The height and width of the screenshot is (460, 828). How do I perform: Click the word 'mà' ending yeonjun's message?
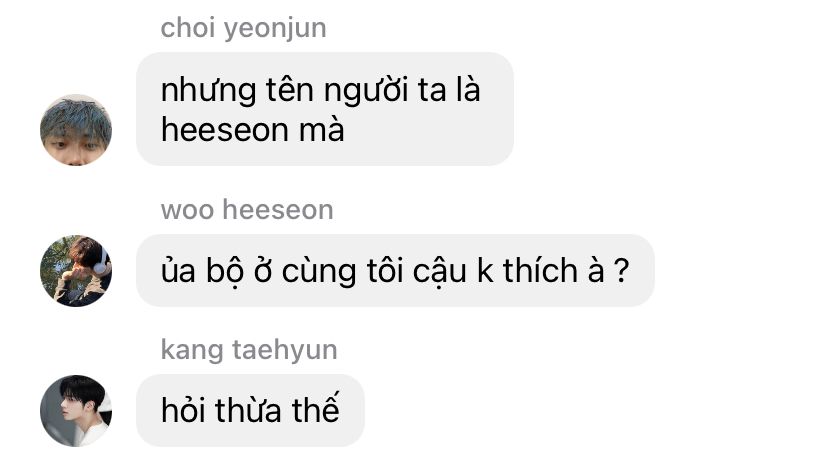[x=322, y=130]
